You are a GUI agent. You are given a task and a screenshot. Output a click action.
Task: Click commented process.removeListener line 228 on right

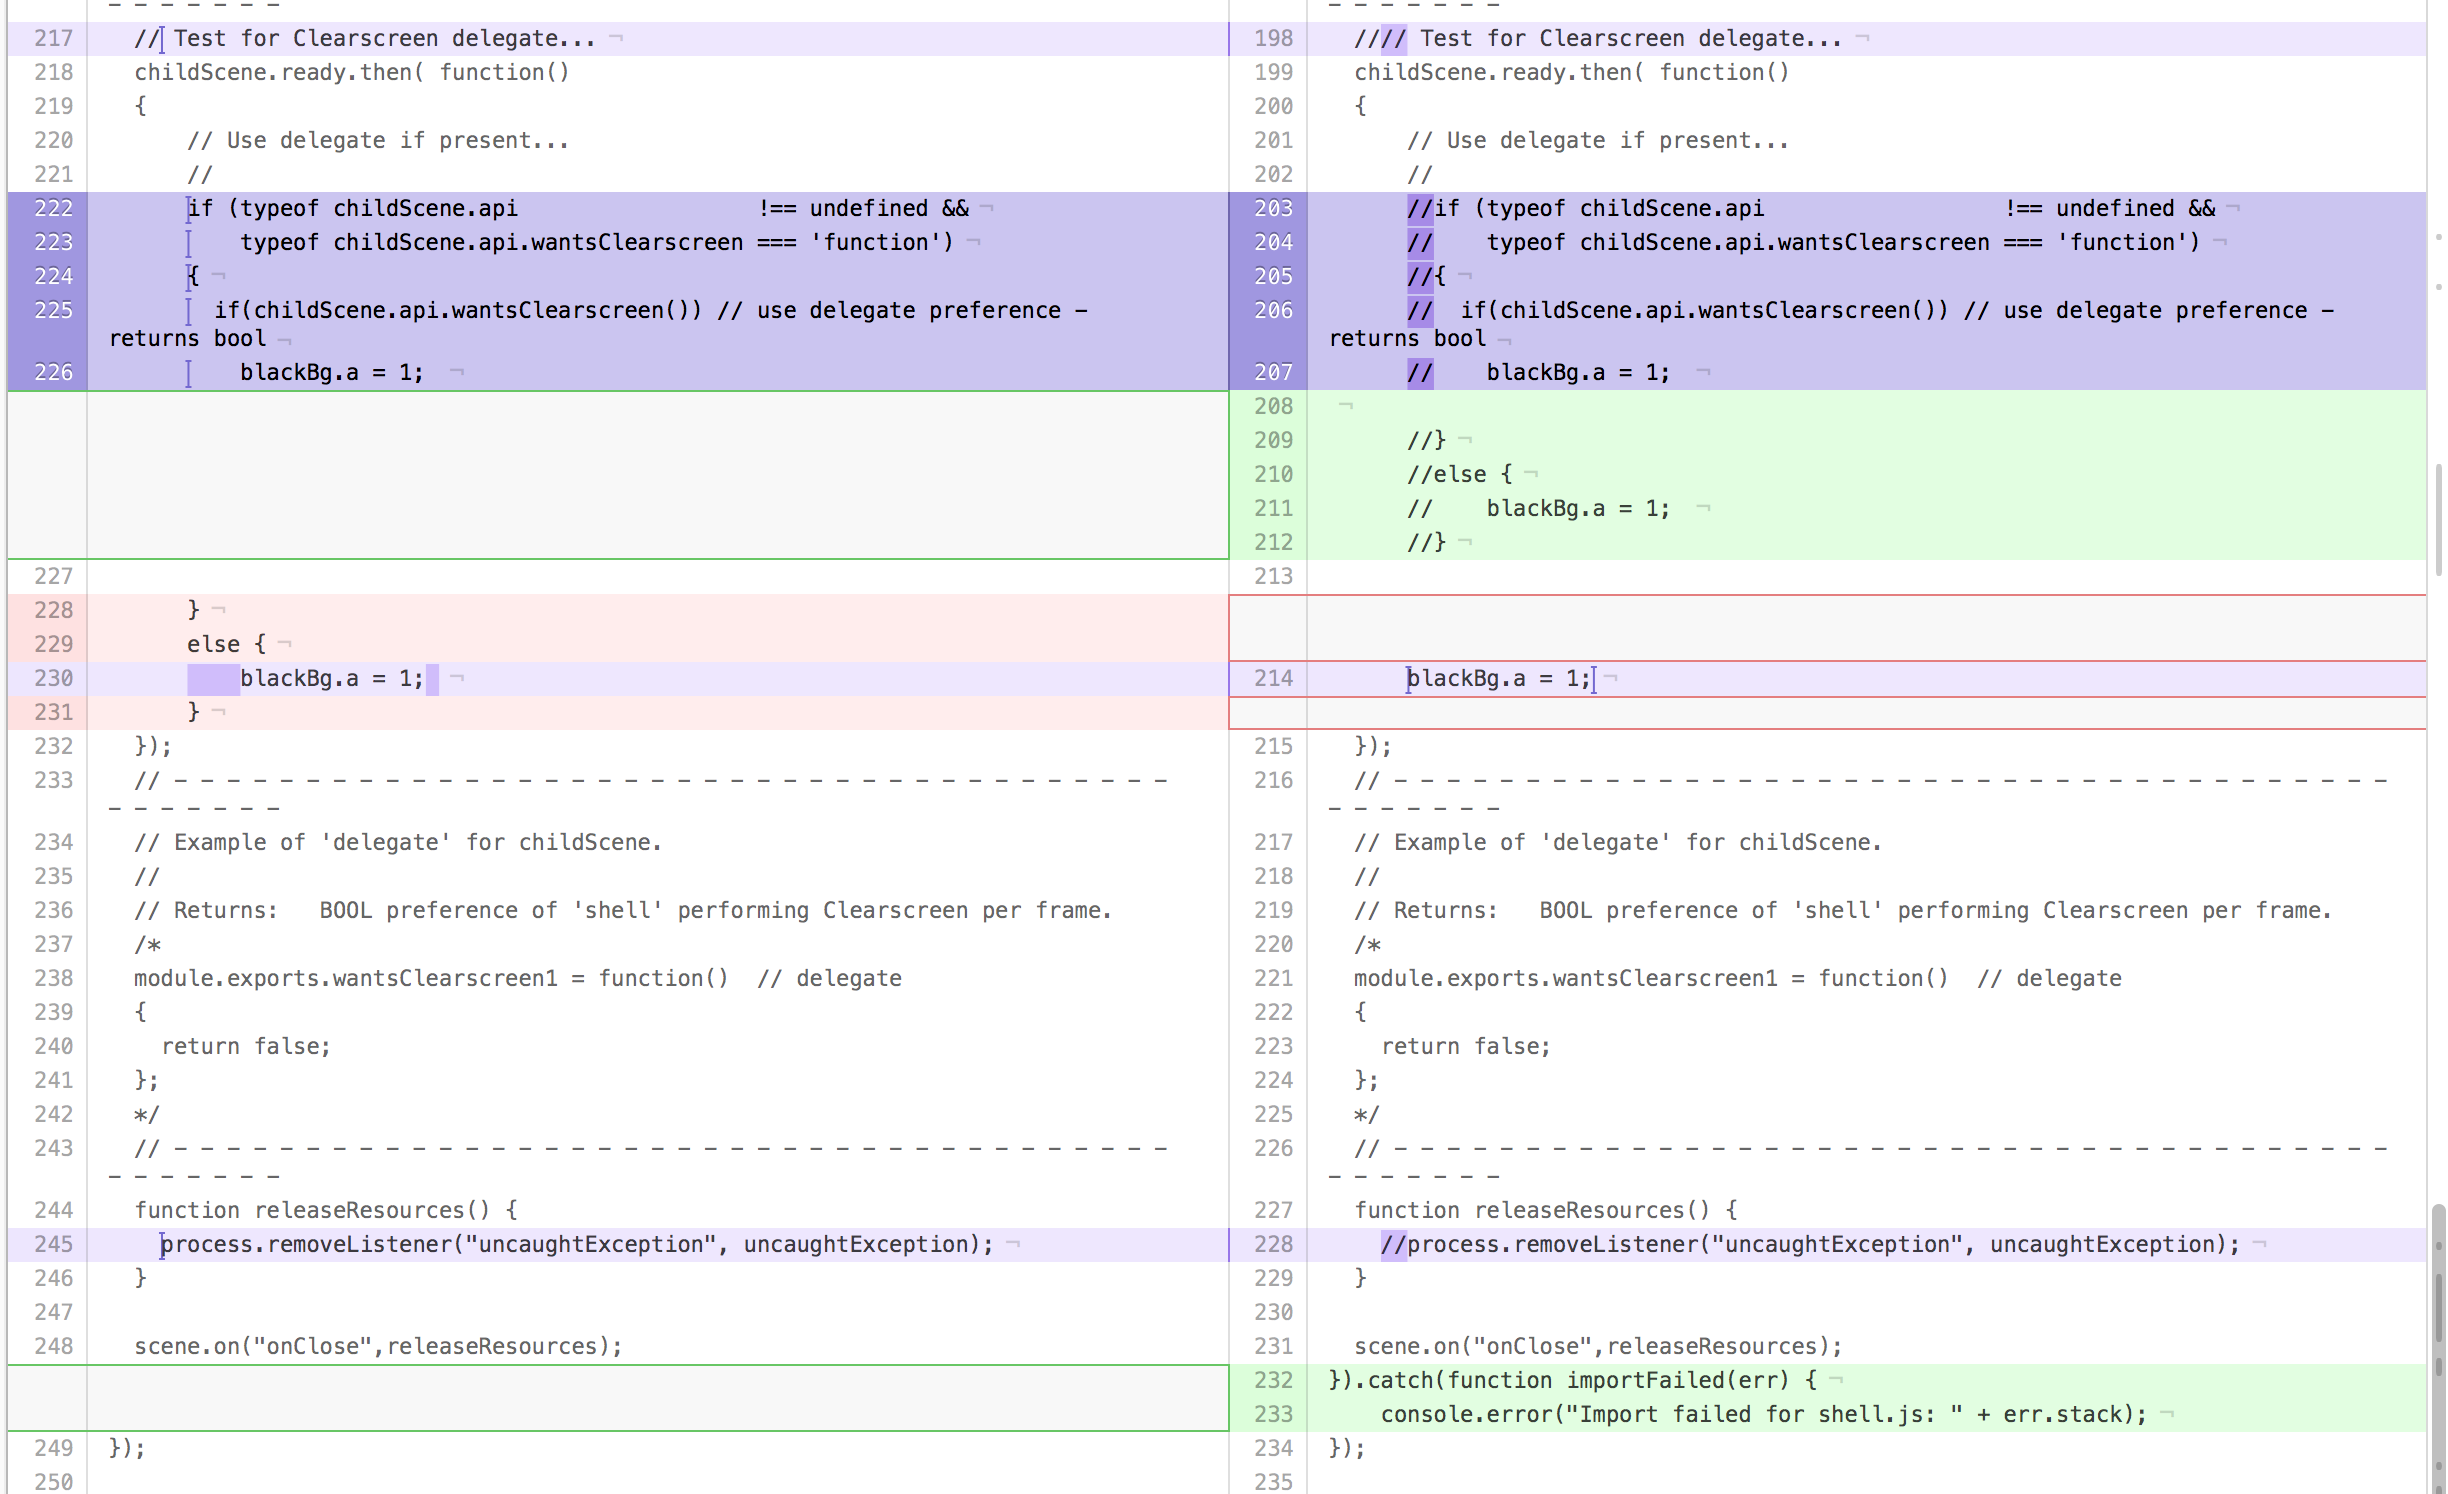click(1810, 1244)
